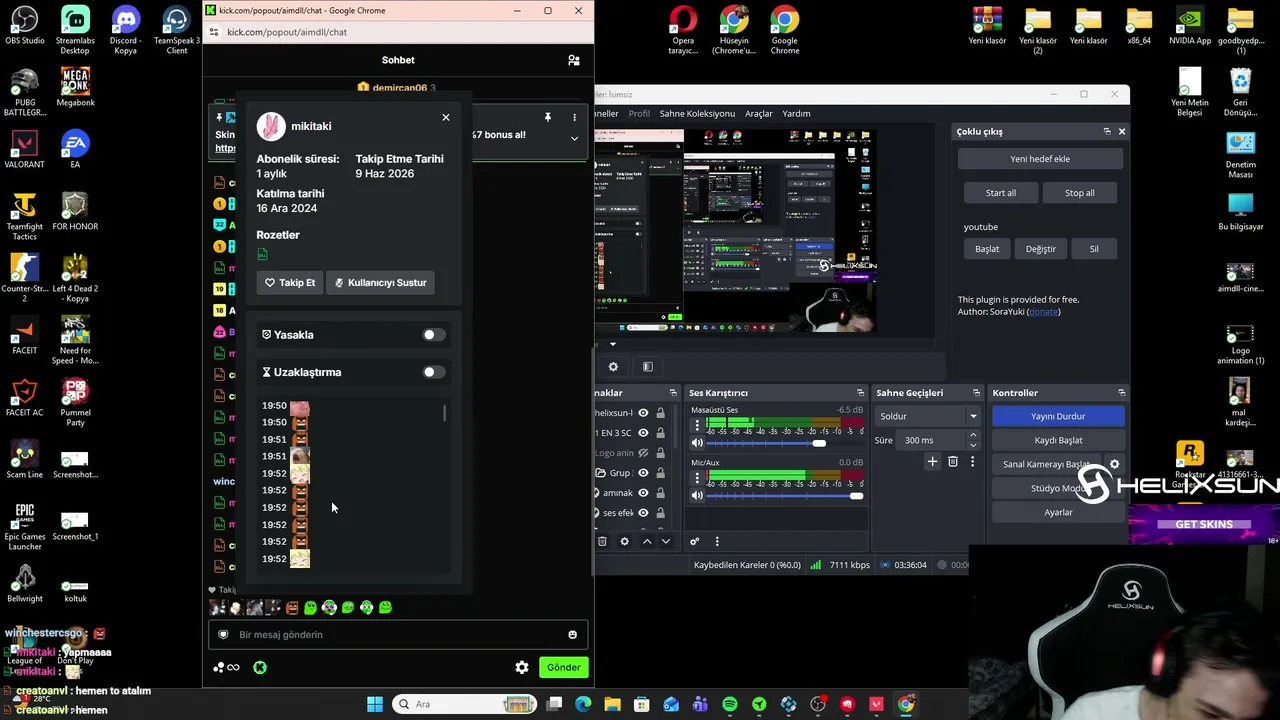Image resolution: width=1280 pixels, height=720 pixels.
Task: Click Stop all in Çoklu çıkış
Action: pos(1080,193)
